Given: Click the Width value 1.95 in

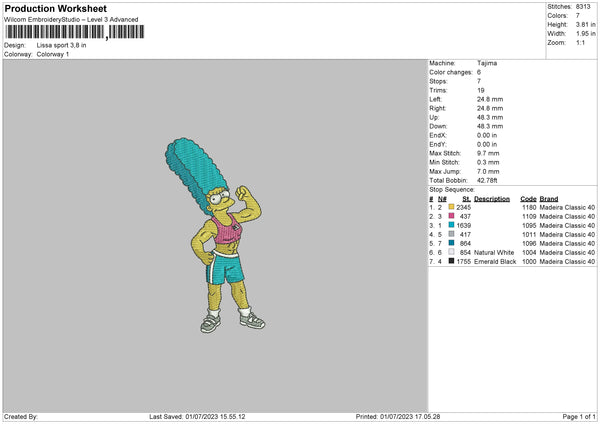Looking at the screenshot, I should [x=586, y=34].
